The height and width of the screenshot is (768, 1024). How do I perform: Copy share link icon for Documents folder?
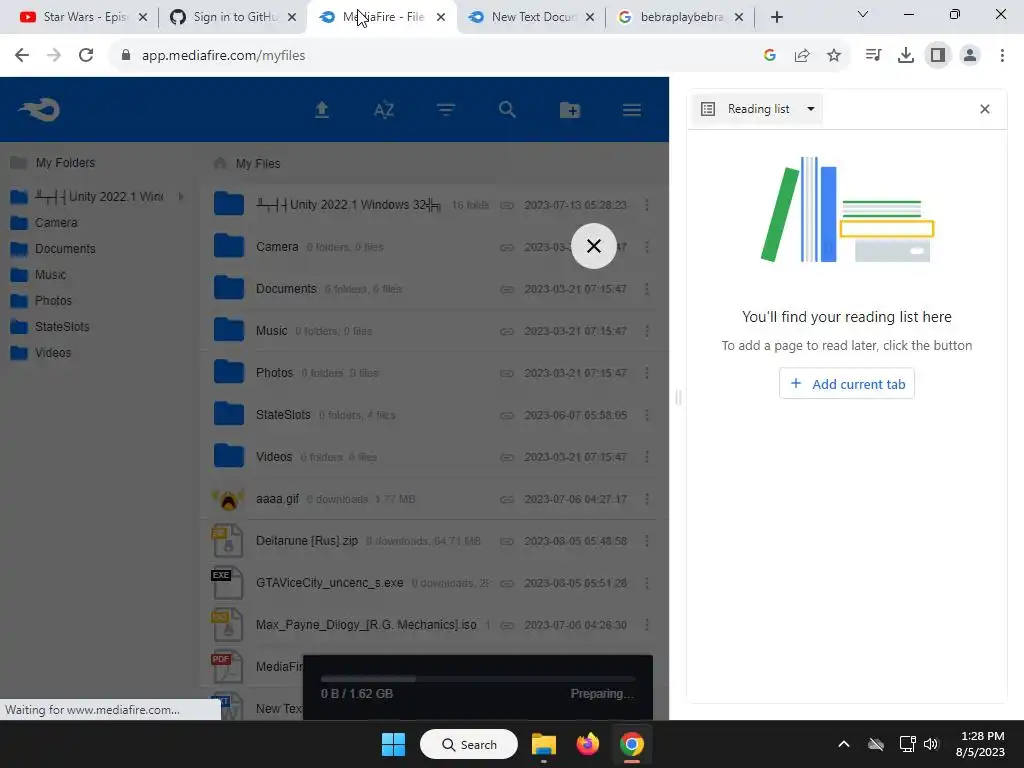(x=507, y=289)
